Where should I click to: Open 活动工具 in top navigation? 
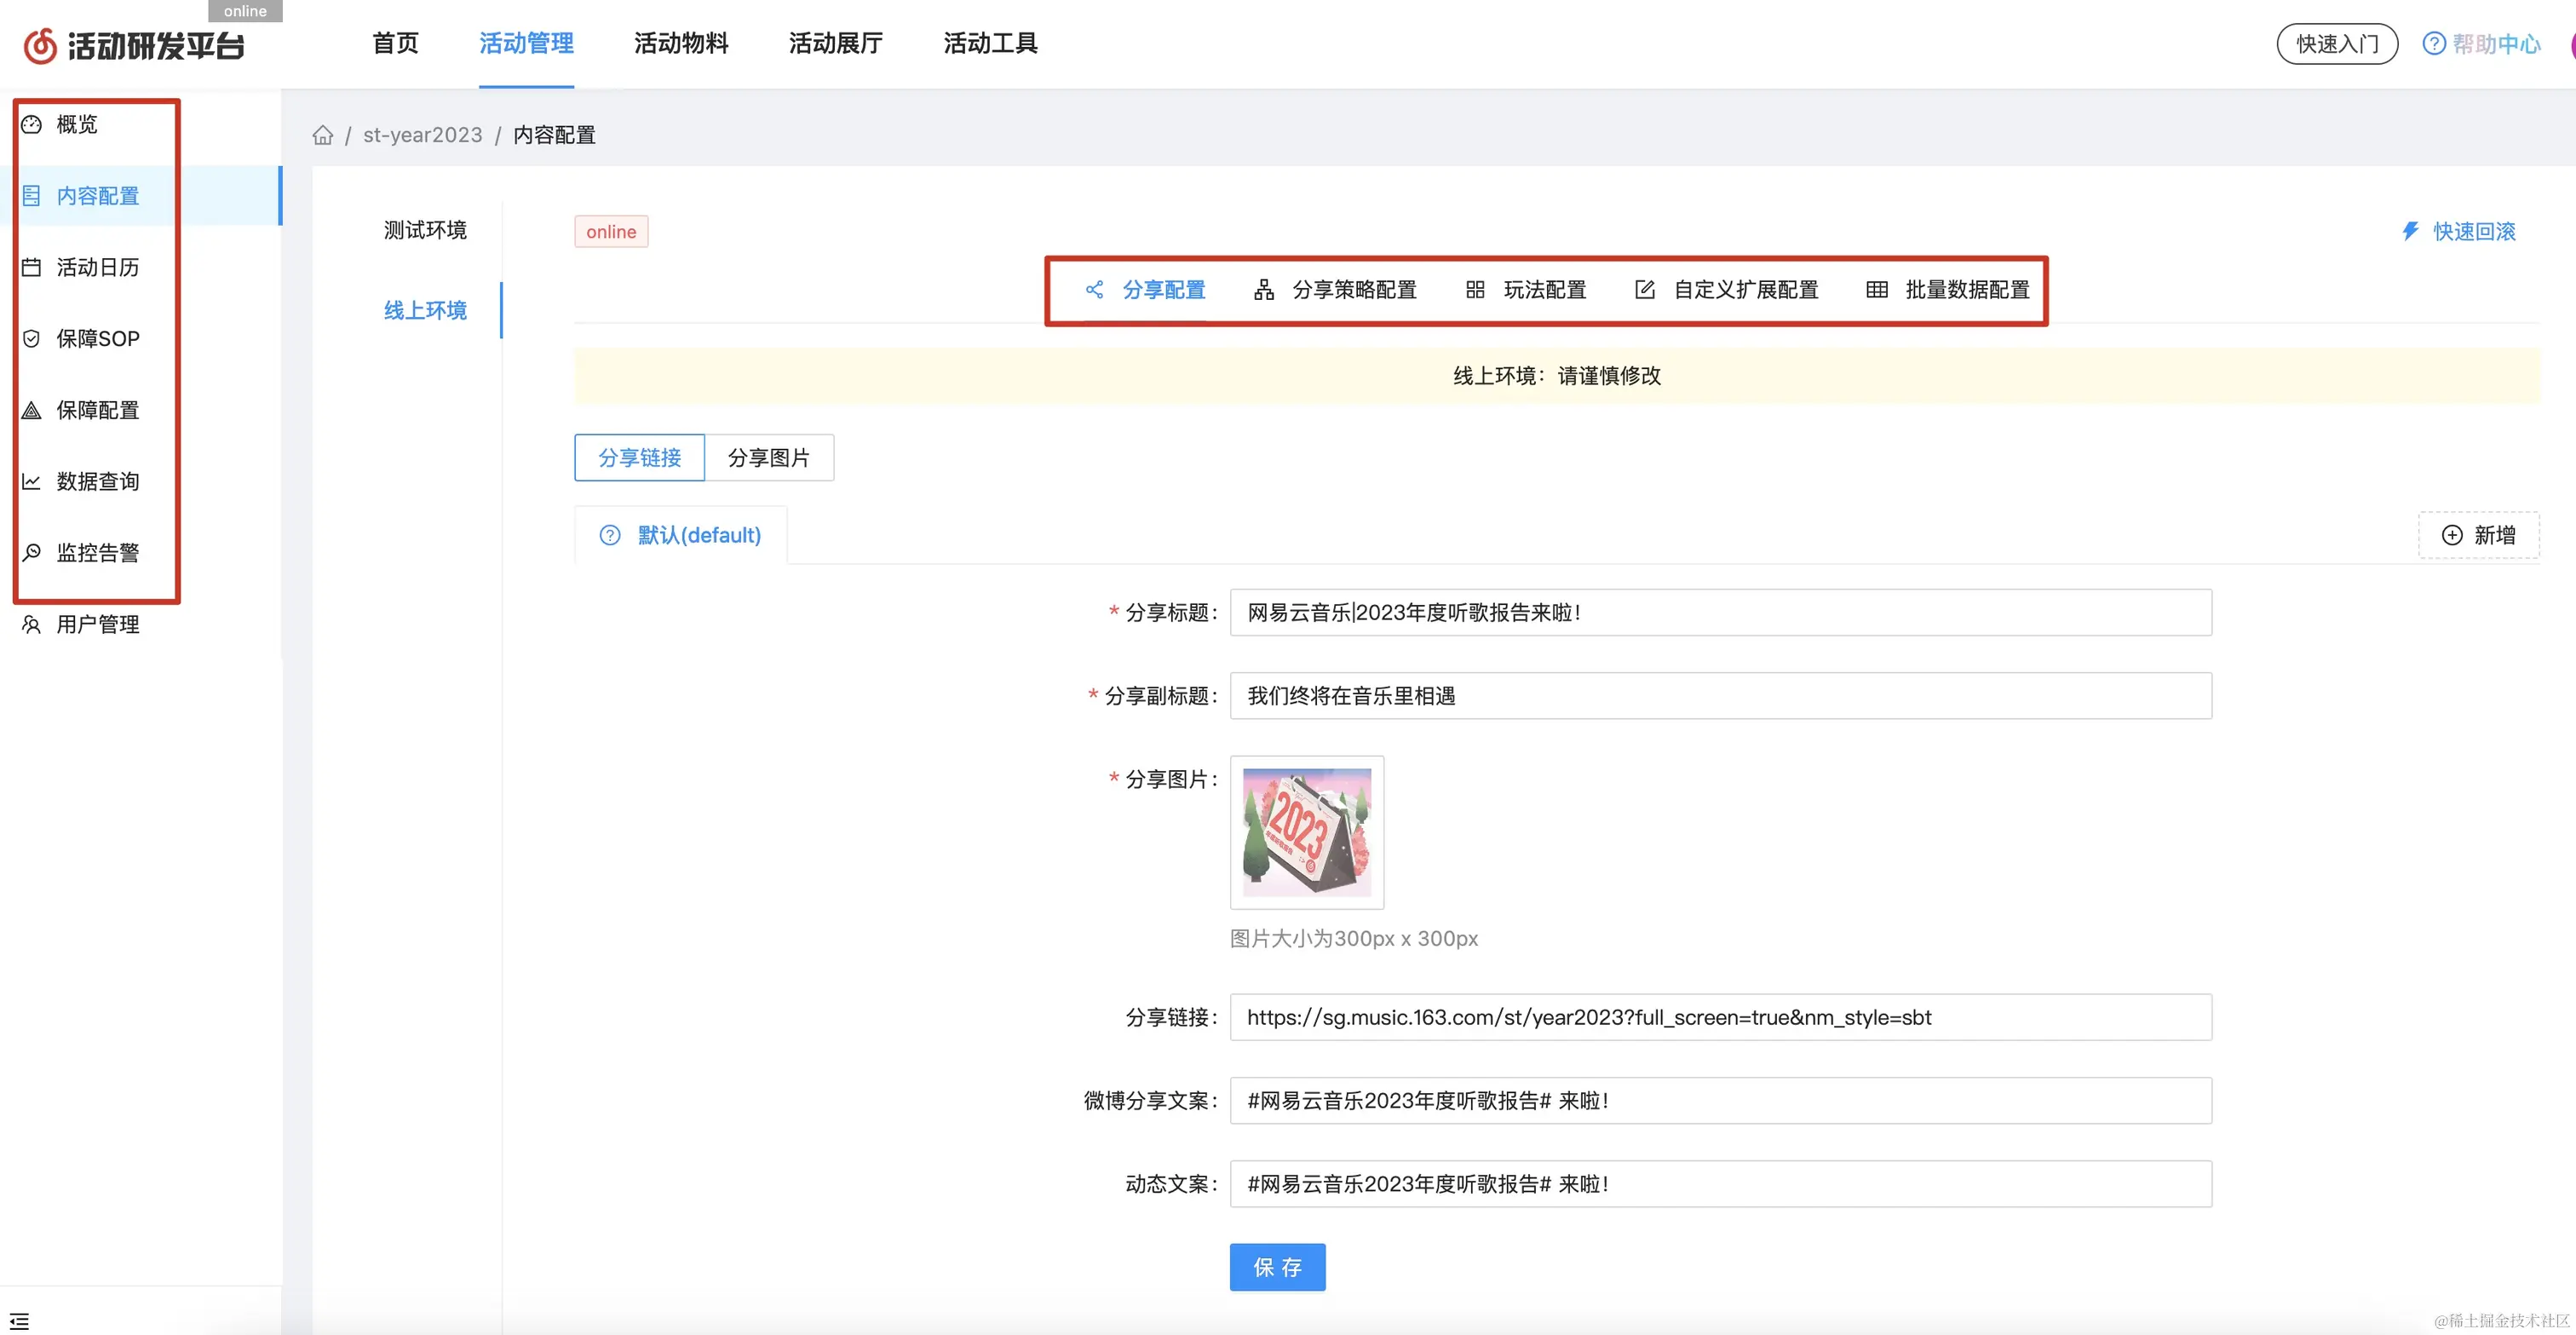tap(990, 43)
